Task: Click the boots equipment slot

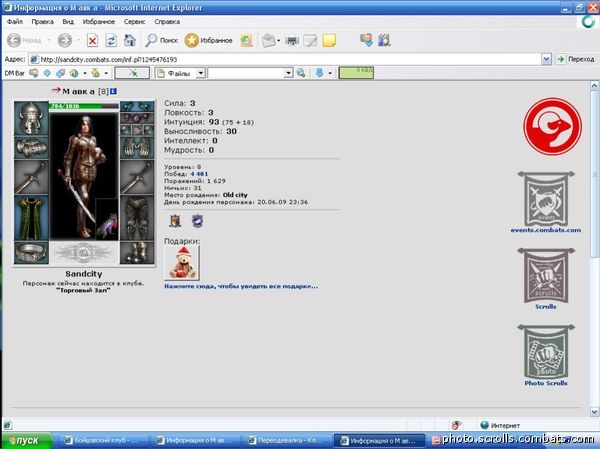Action: point(137,253)
